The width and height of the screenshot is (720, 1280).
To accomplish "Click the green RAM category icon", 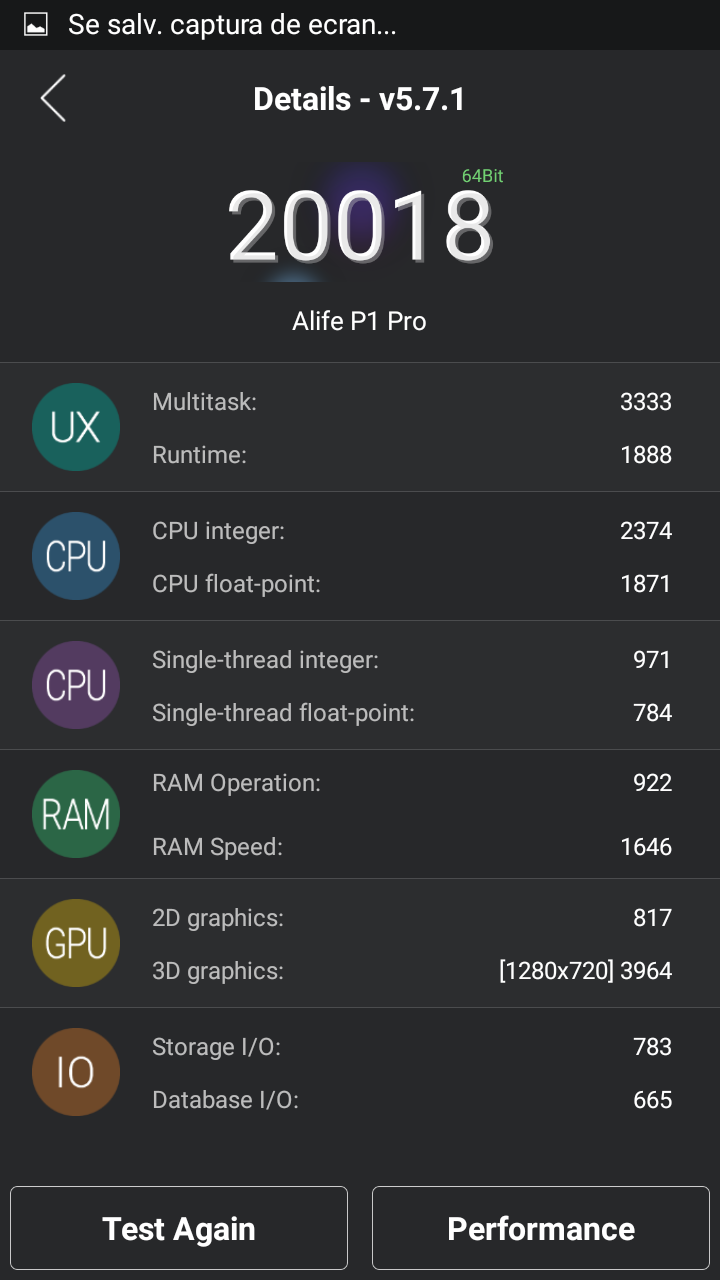I will [x=76, y=814].
